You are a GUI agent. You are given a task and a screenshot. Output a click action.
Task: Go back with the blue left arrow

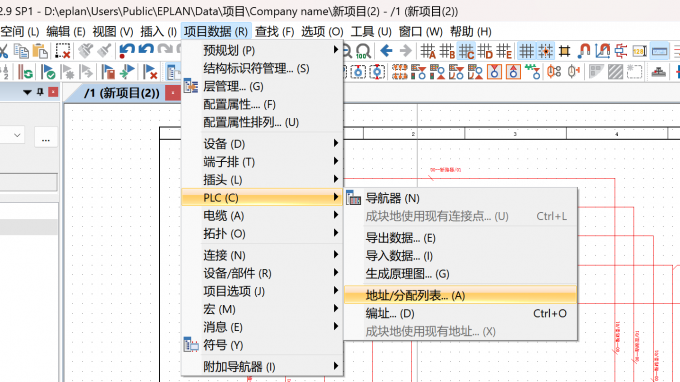tap(386, 51)
